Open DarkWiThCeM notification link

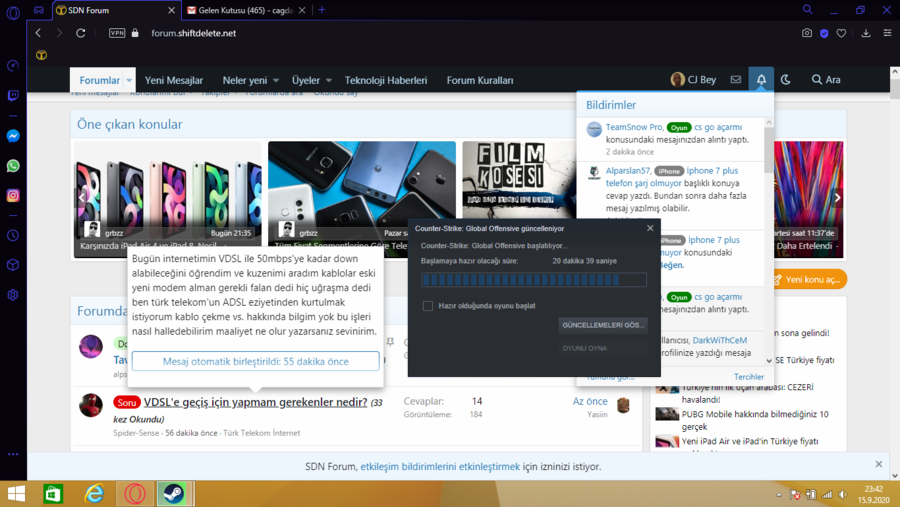coord(720,340)
